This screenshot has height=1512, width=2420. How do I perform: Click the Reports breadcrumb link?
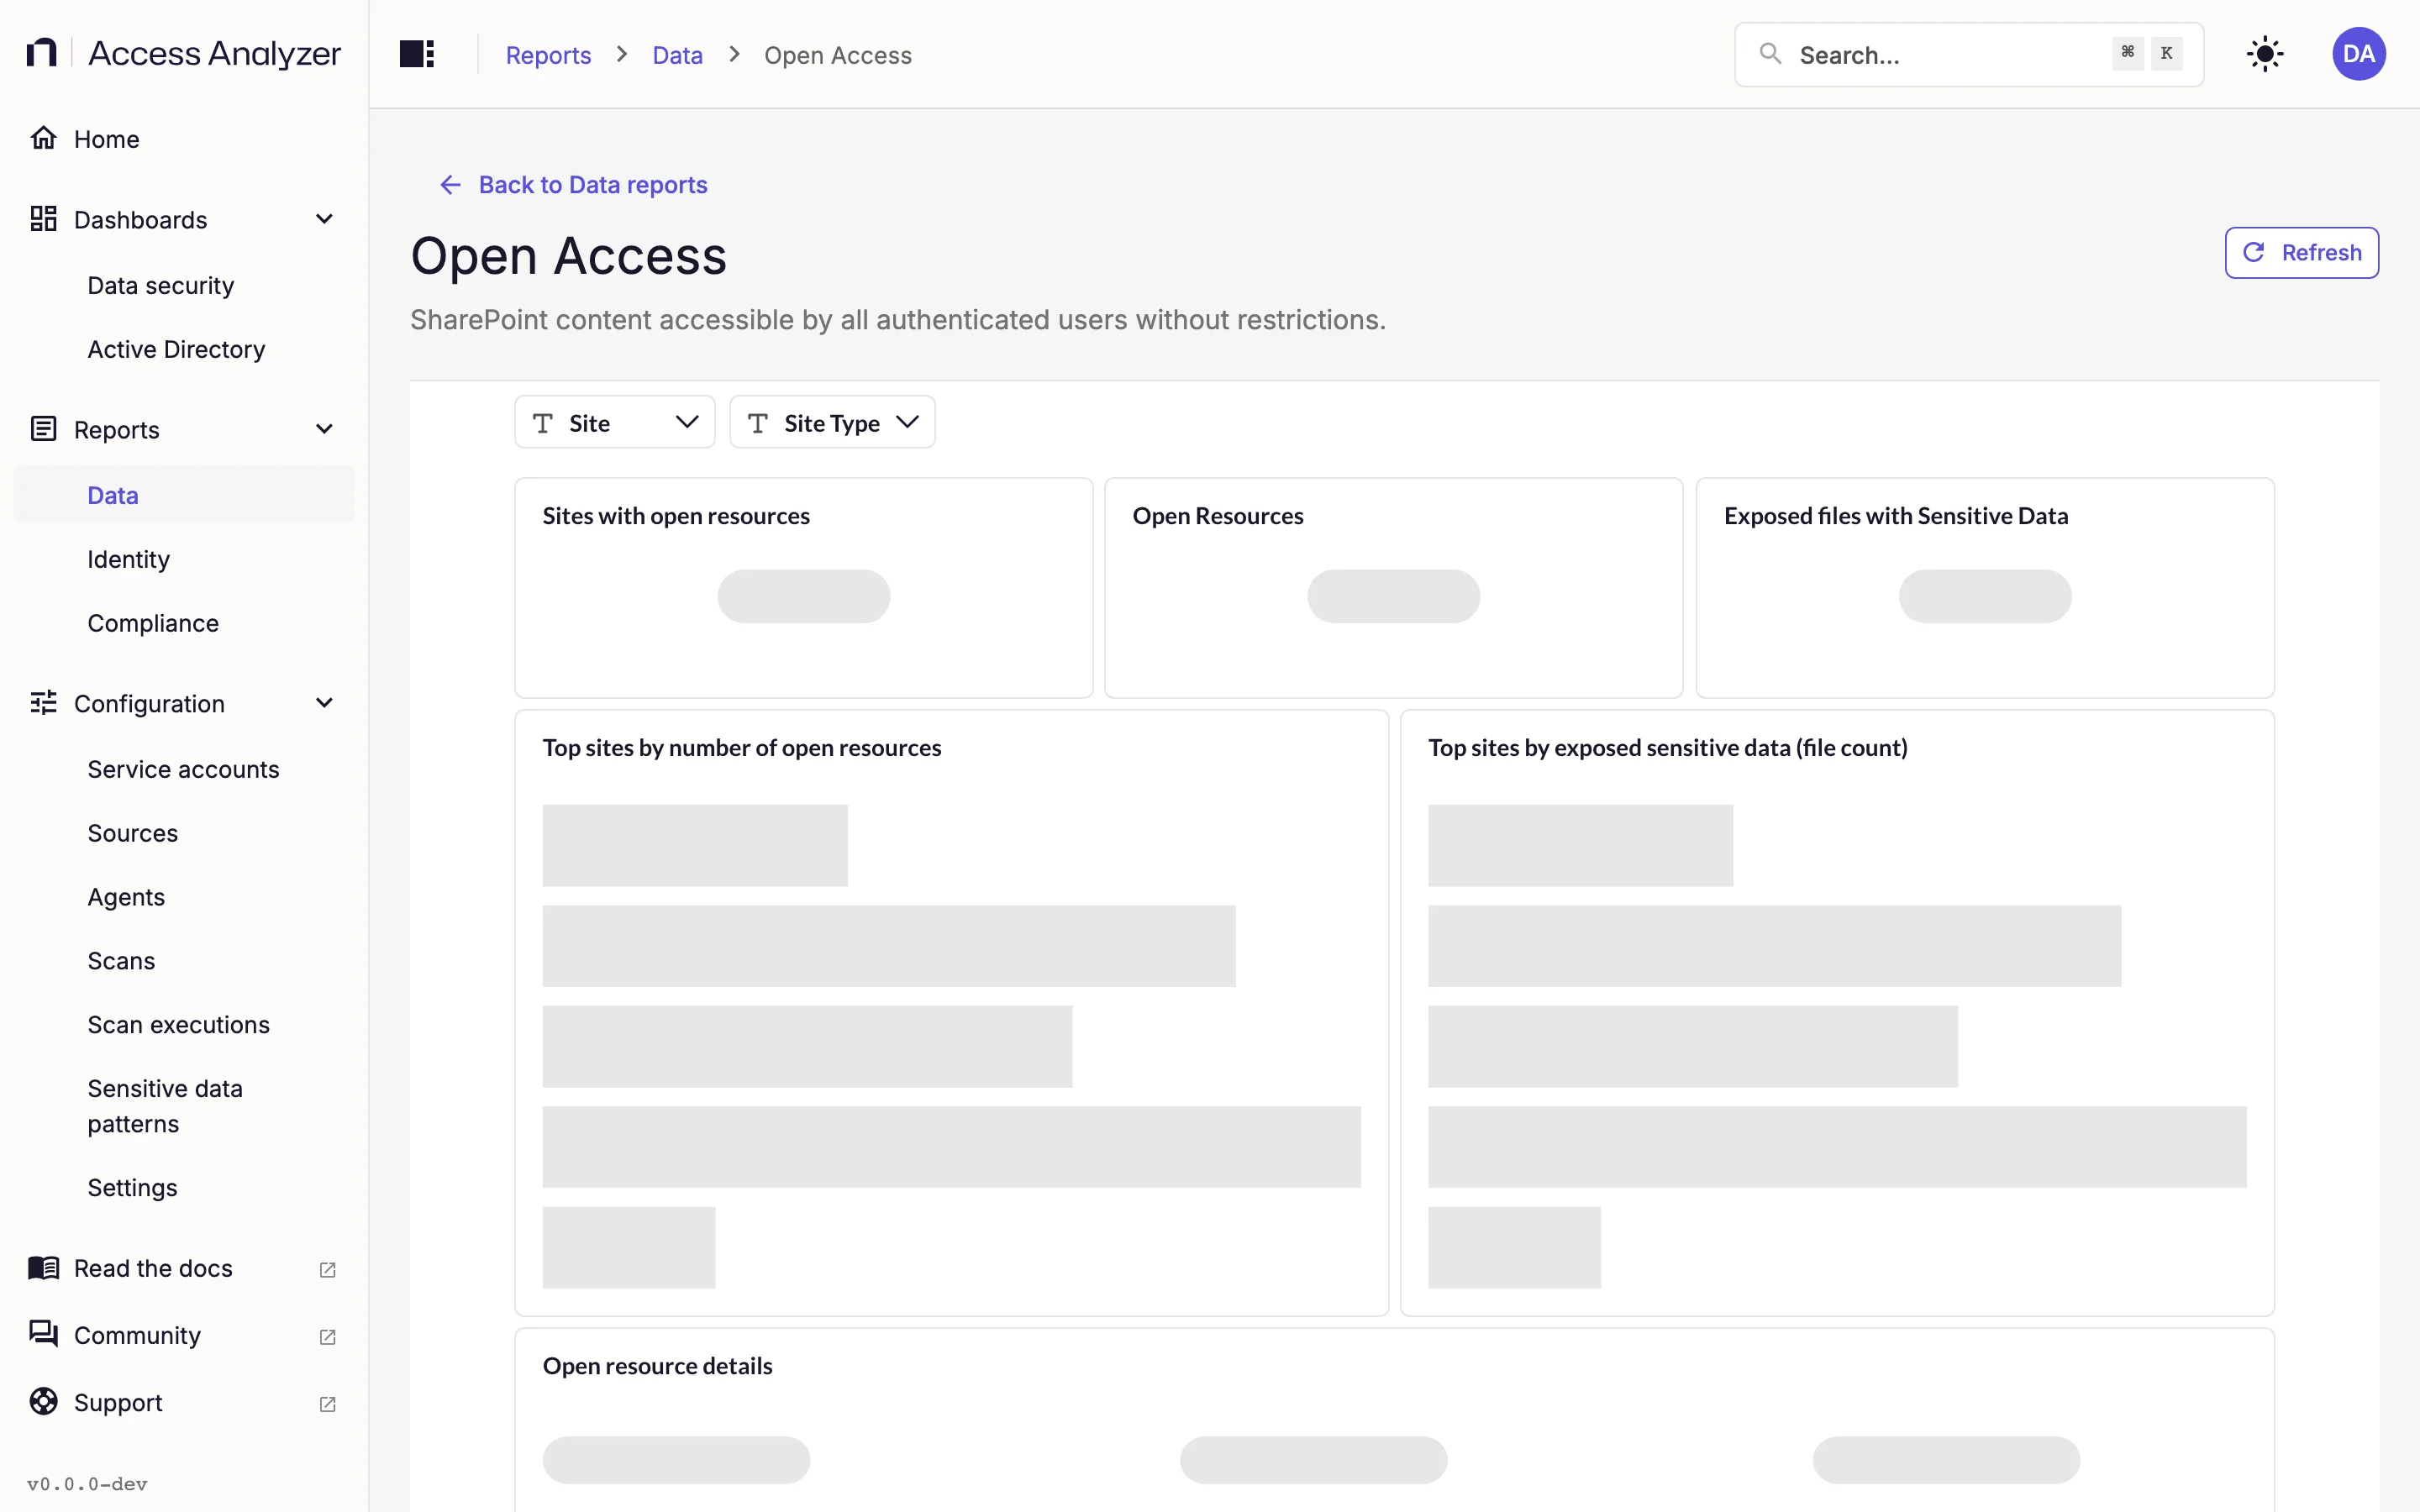coord(548,55)
